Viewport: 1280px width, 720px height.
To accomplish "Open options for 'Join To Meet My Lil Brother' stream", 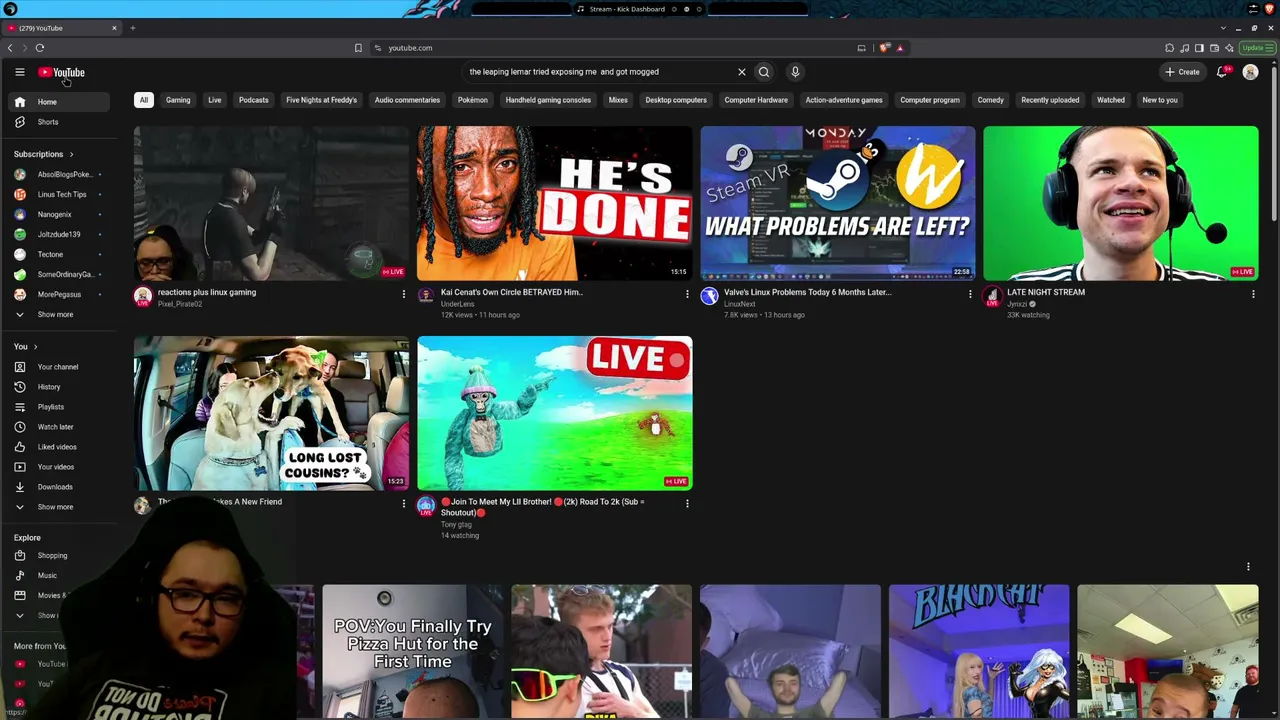I will [687, 503].
